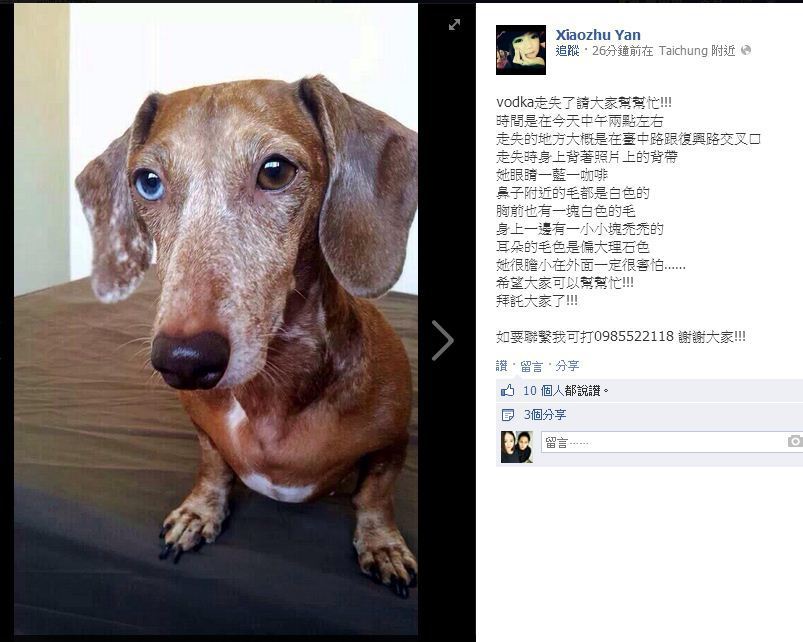Open Xiaozhu Yan's profile picture
Viewport: 803px width, 642px height.
point(521,50)
